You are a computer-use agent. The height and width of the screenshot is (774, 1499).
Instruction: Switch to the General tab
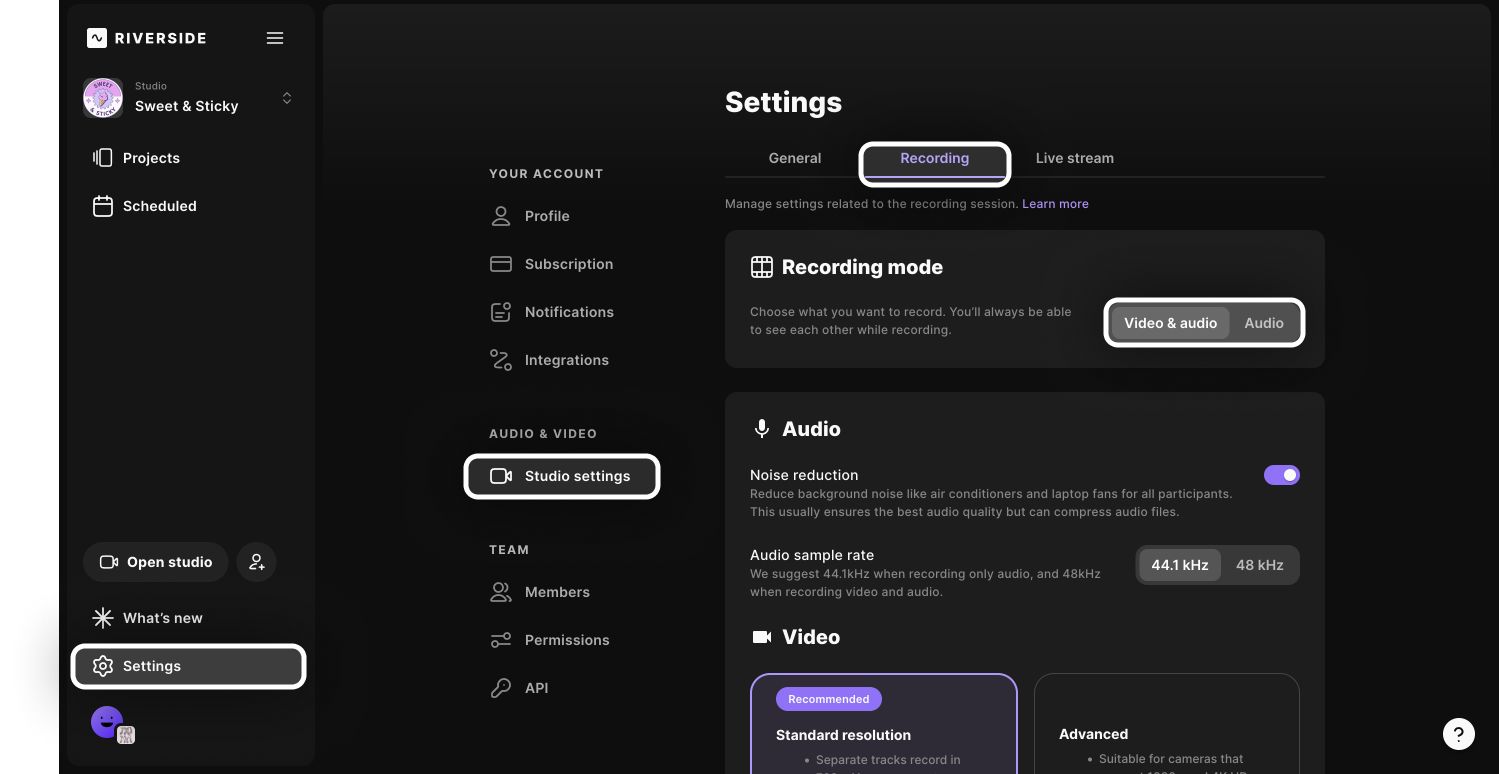(x=795, y=158)
